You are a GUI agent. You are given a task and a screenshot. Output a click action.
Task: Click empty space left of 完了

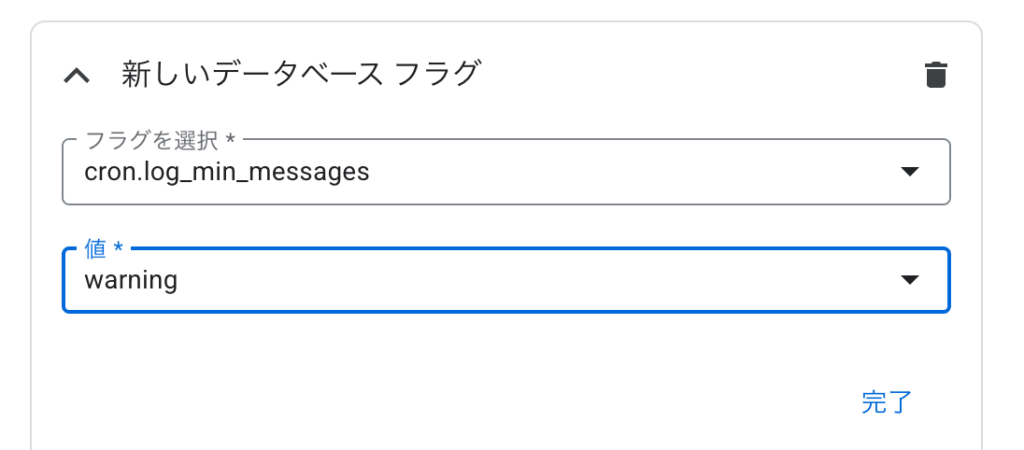[x=457, y=402]
